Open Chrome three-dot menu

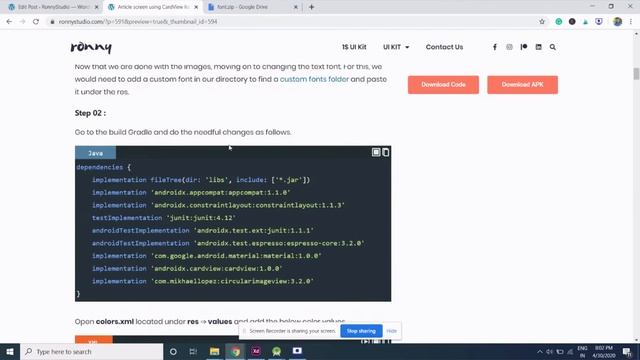(x=631, y=22)
